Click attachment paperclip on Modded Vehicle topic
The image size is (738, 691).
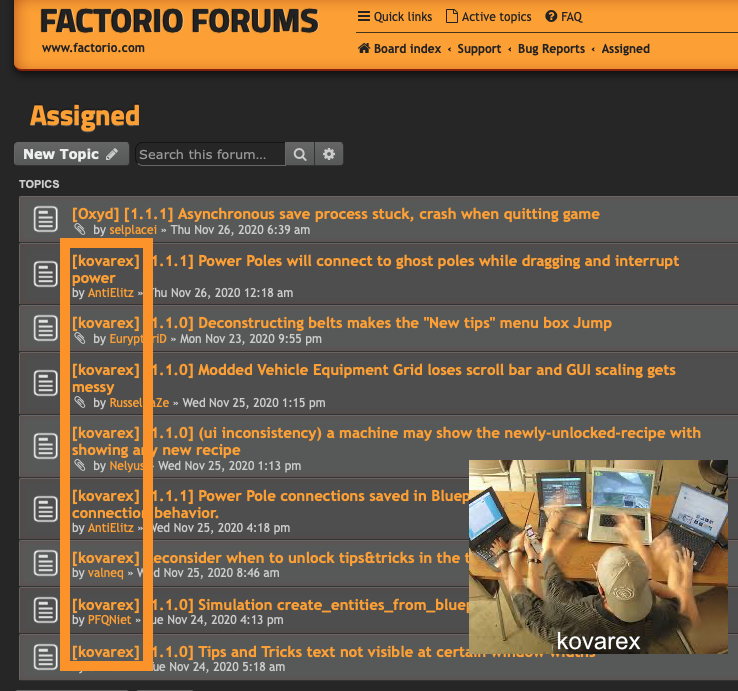click(80, 402)
